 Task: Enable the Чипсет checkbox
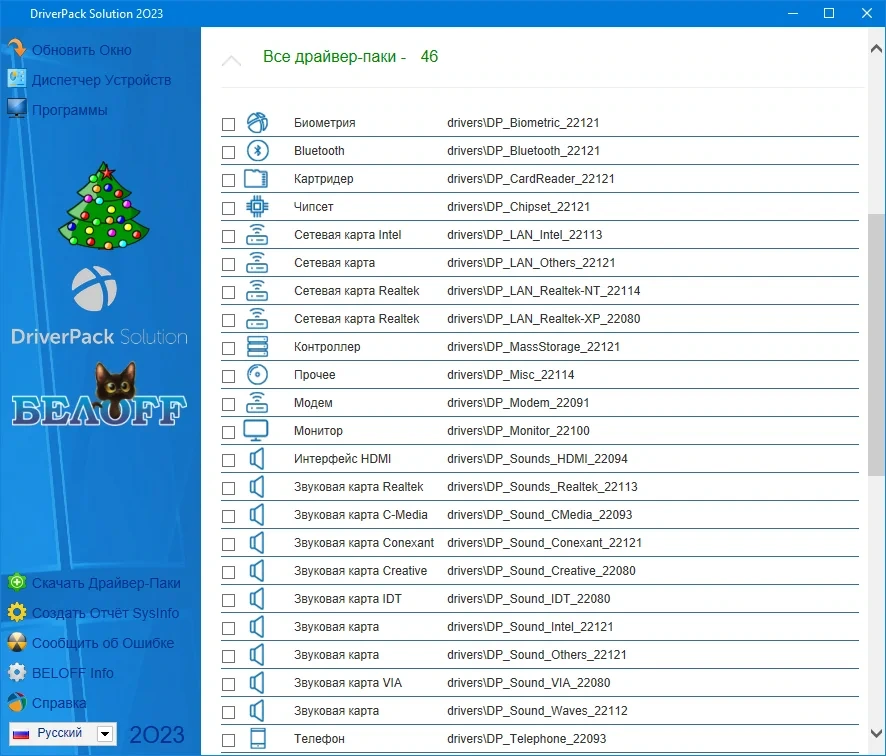[x=228, y=208]
